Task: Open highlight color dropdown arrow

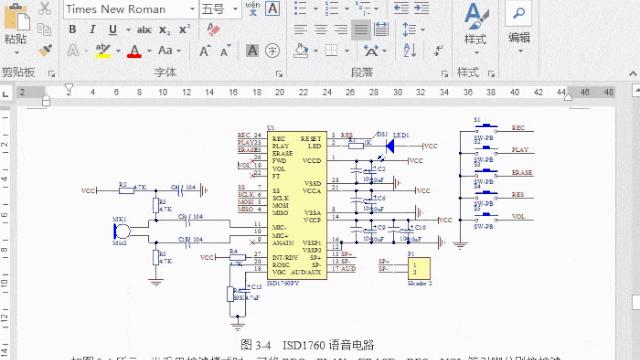Action: point(118,51)
